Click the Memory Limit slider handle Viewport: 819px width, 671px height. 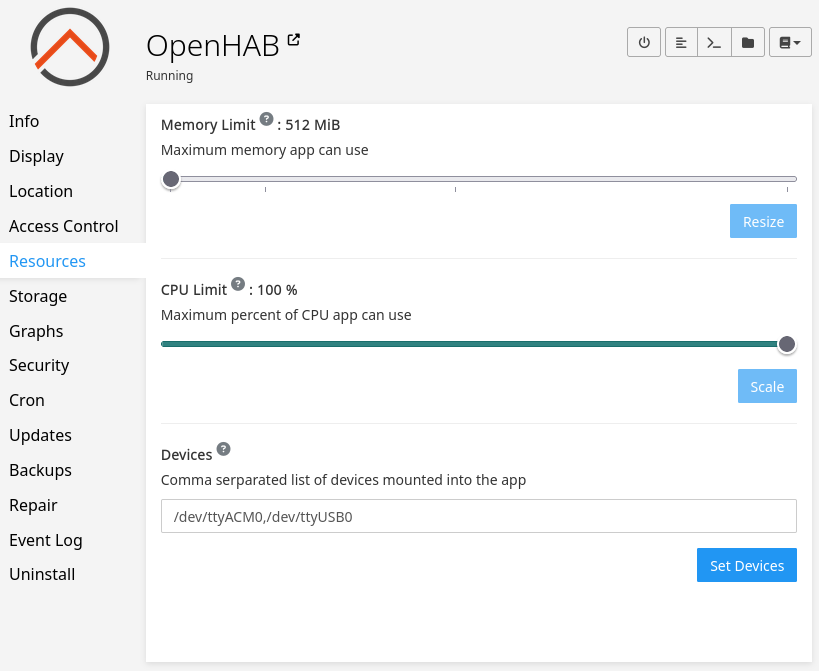pos(171,179)
